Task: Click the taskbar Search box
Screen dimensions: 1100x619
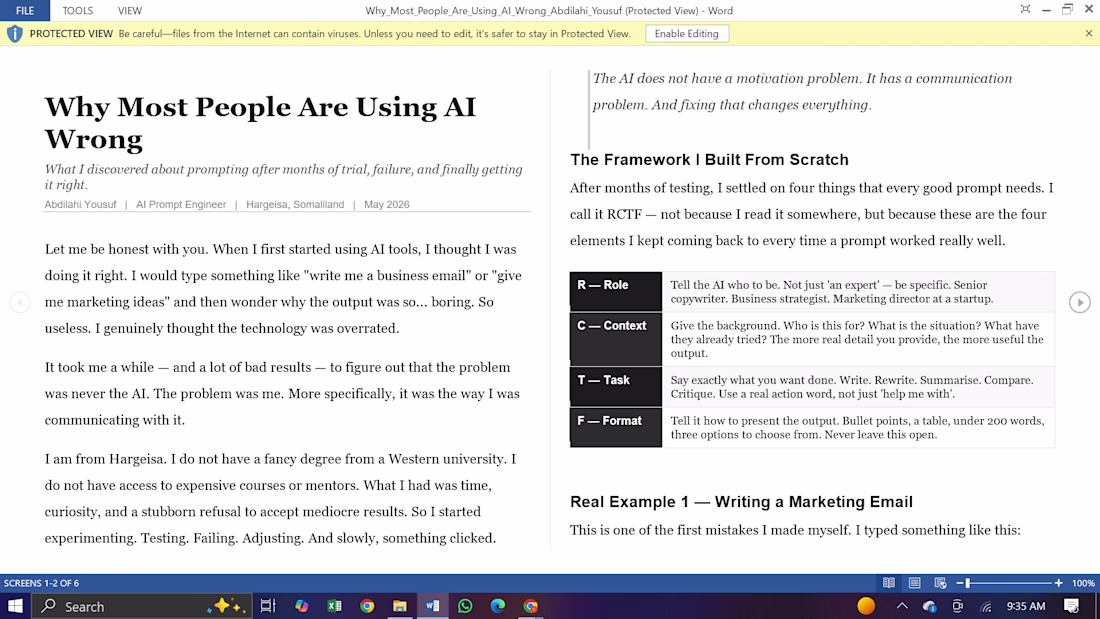Action: pos(142,606)
